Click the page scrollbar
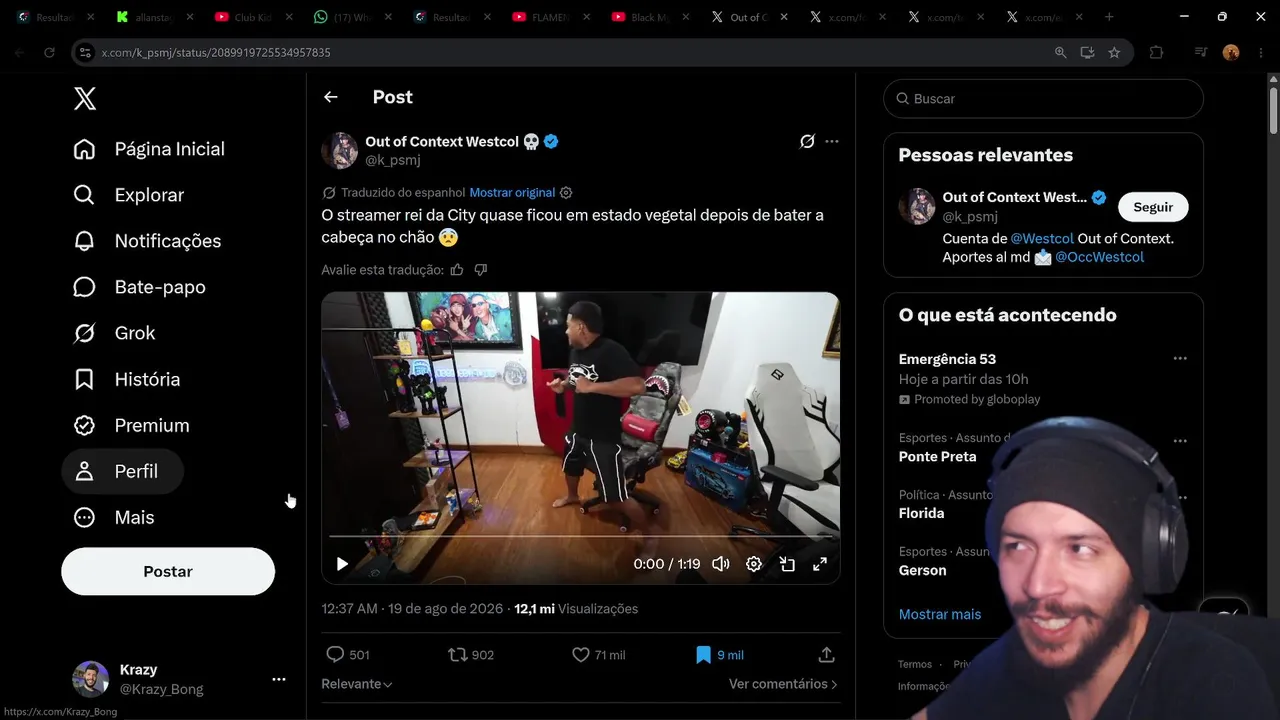The height and width of the screenshot is (720, 1280). pyautogui.click(x=1273, y=110)
